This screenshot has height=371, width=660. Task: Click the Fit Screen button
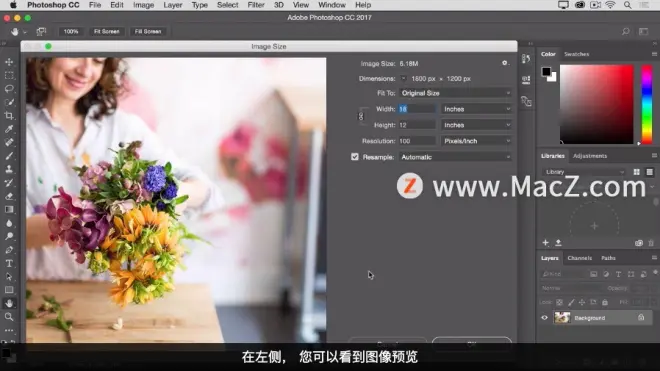[106, 32]
